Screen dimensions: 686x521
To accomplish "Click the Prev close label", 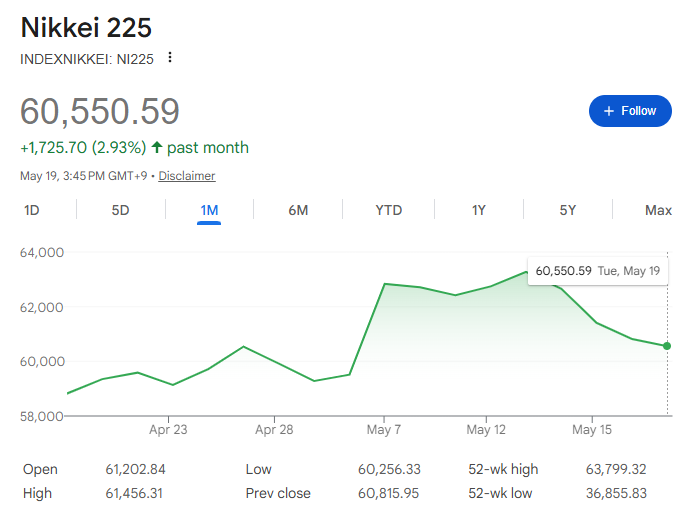I will tap(278, 493).
